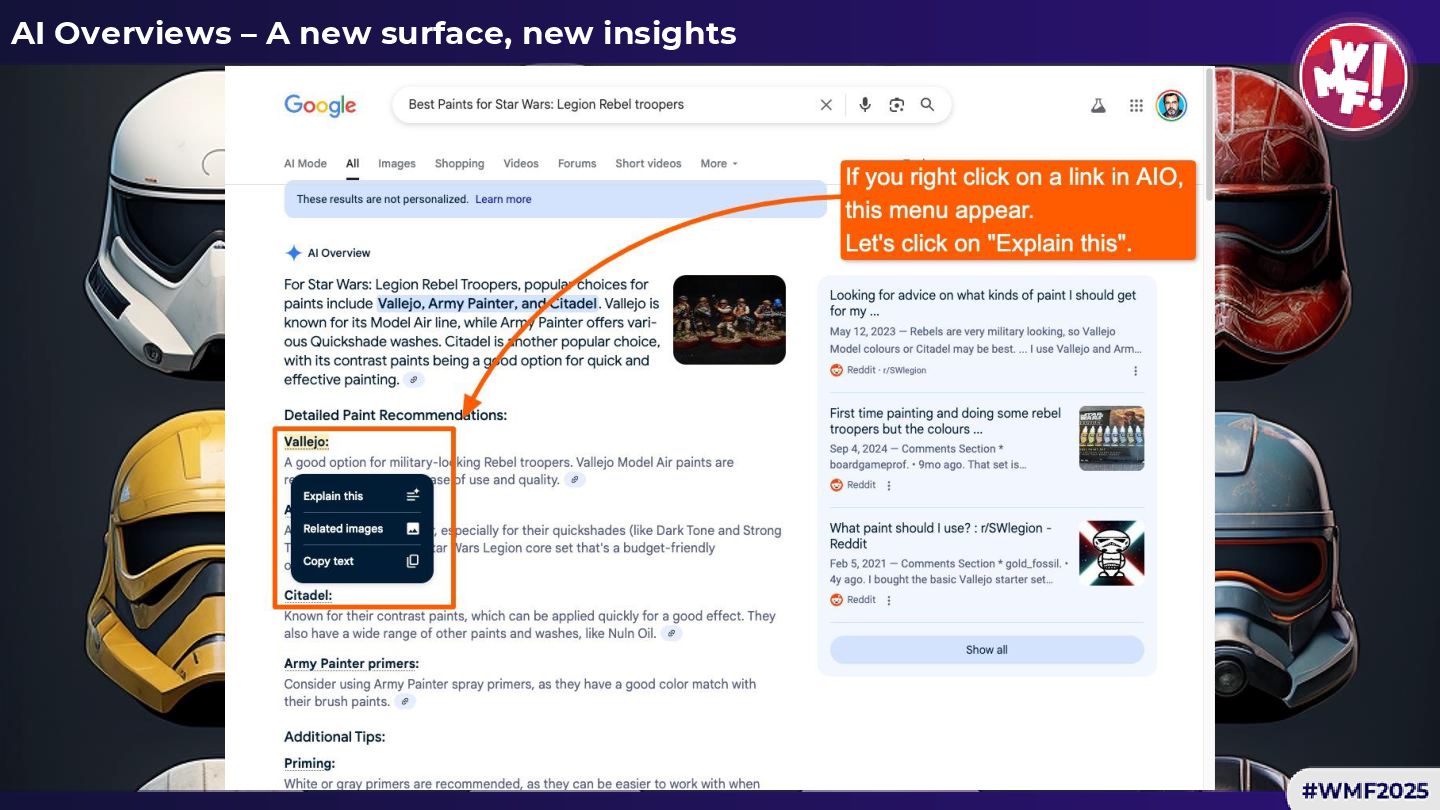Click the Citadel: underlined heading
The height and width of the screenshot is (810, 1440).
pyautogui.click(x=308, y=595)
